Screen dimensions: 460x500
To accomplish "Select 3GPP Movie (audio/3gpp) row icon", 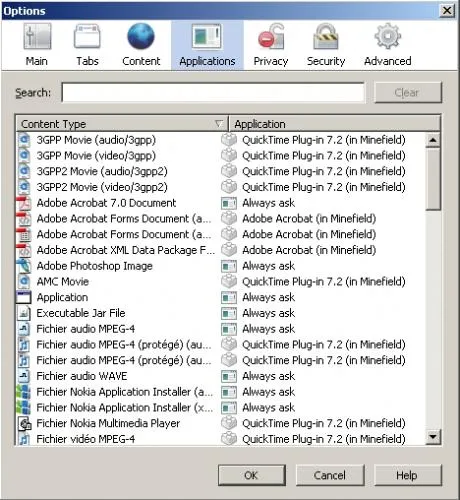I will coord(24,140).
